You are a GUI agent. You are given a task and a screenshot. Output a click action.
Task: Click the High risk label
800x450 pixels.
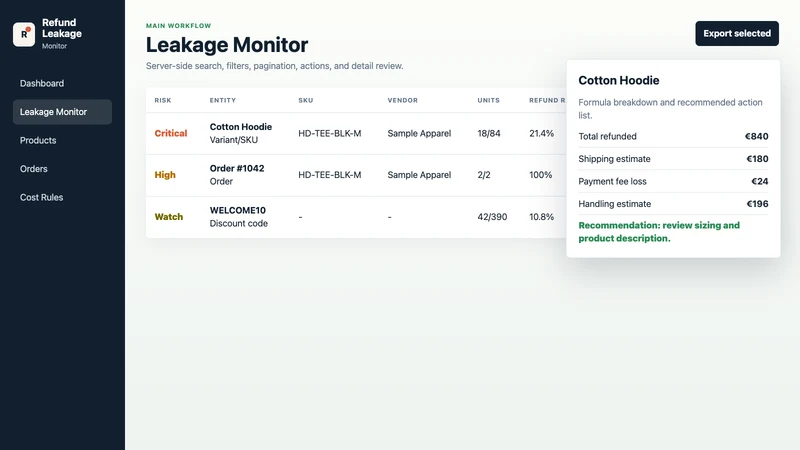pyautogui.click(x=165, y=174)
